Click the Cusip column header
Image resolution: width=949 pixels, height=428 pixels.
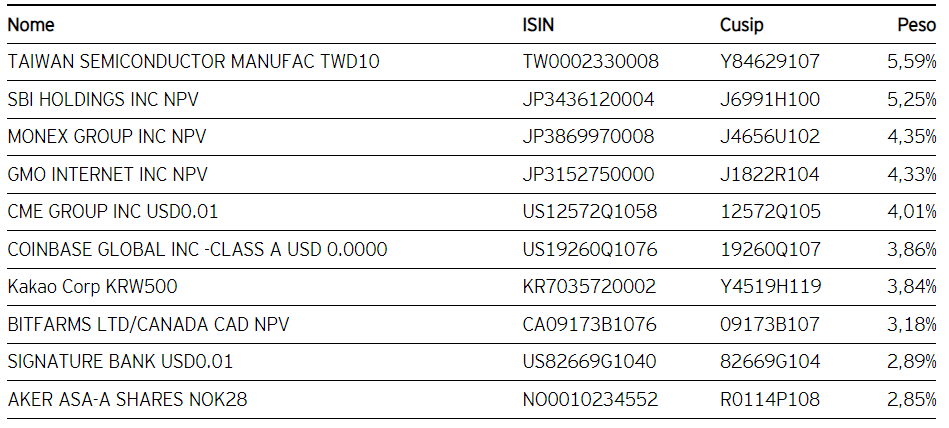click(x=742, y=25)
